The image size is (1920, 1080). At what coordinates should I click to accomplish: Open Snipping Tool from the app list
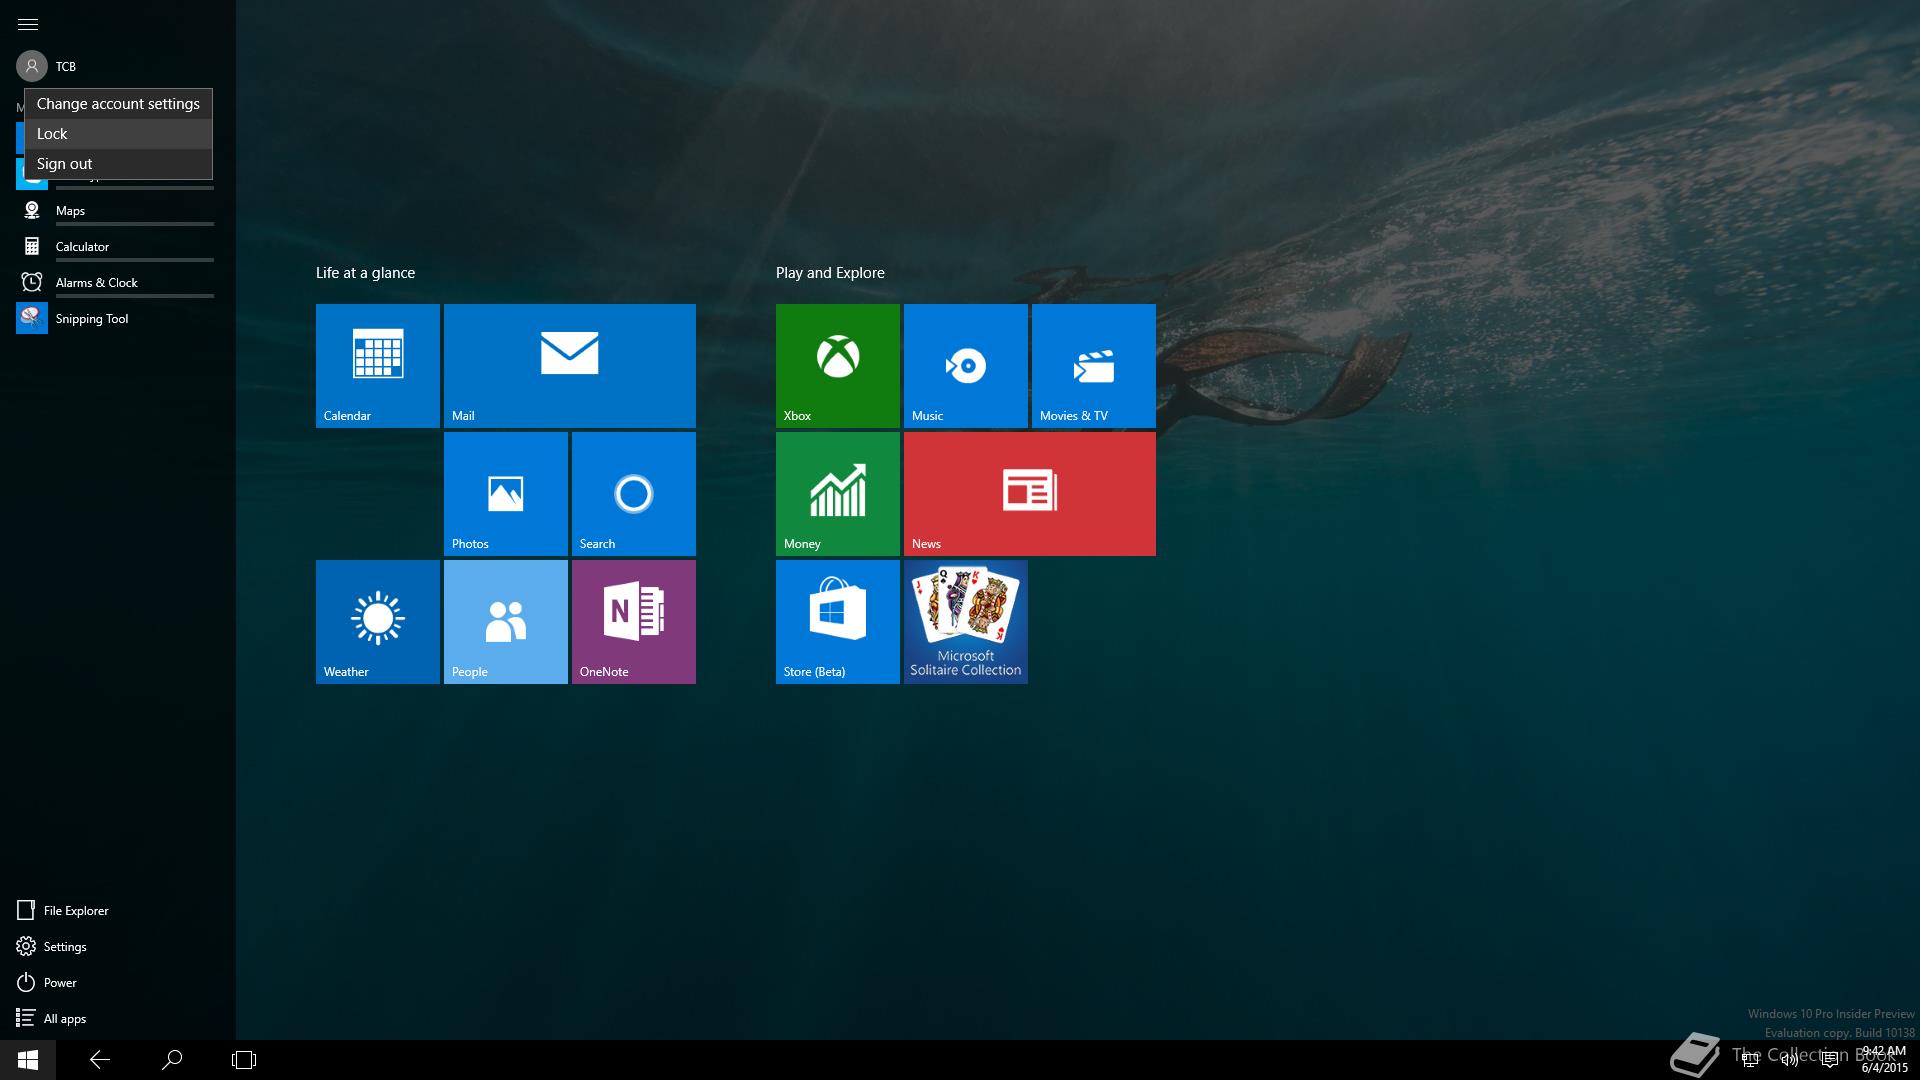coord(115,318)
